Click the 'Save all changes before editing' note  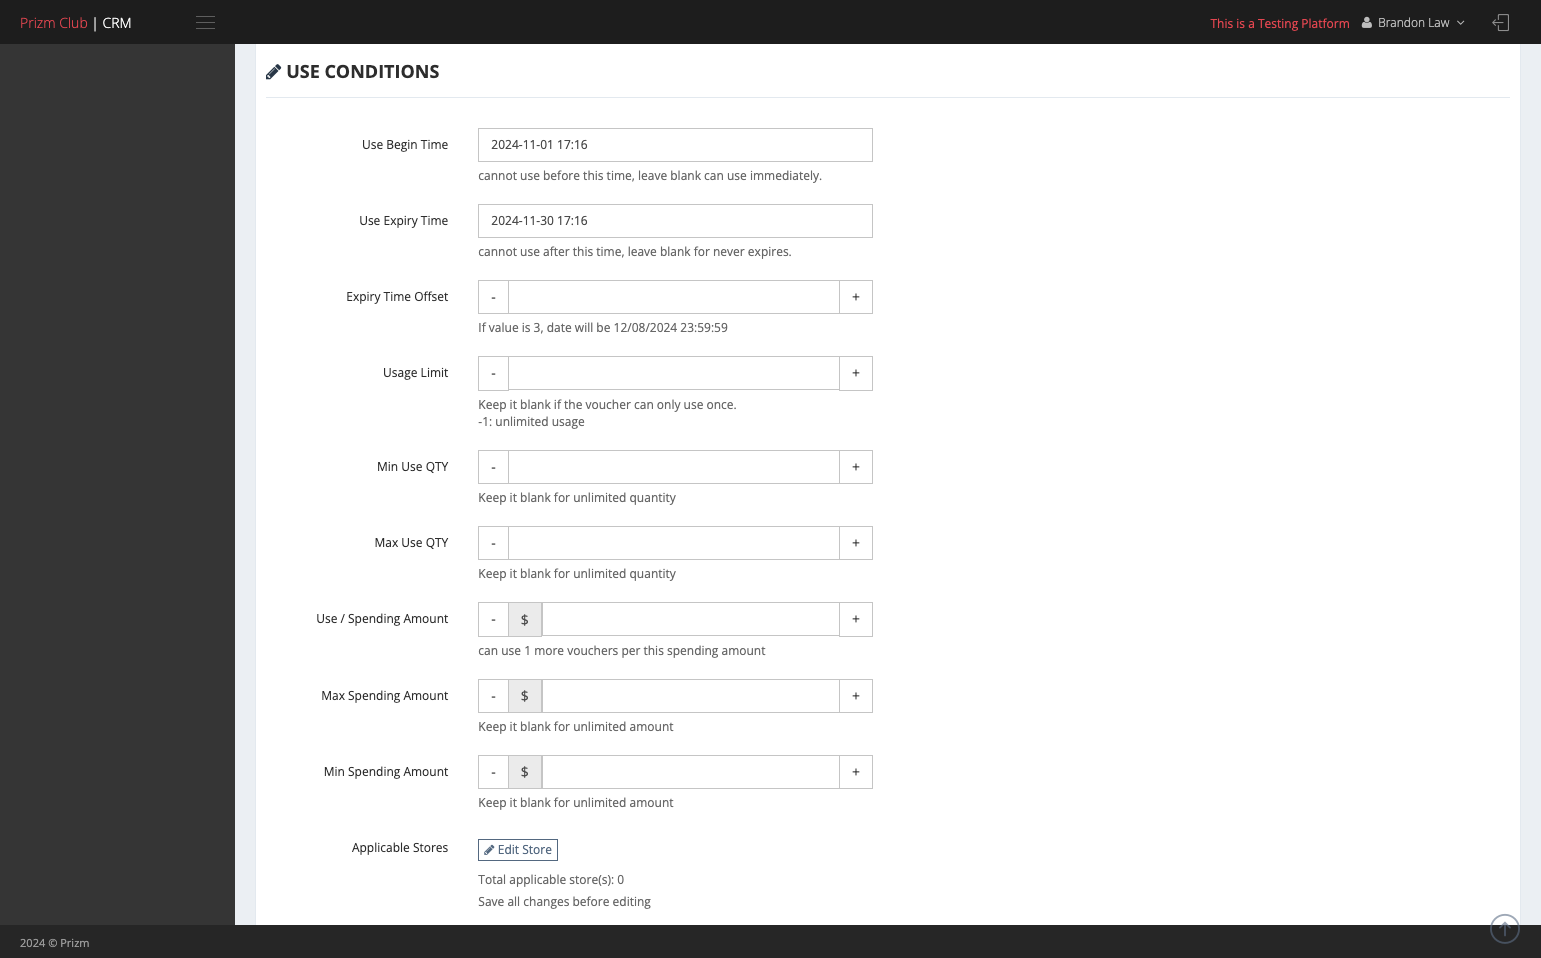(x=564, y=902)
